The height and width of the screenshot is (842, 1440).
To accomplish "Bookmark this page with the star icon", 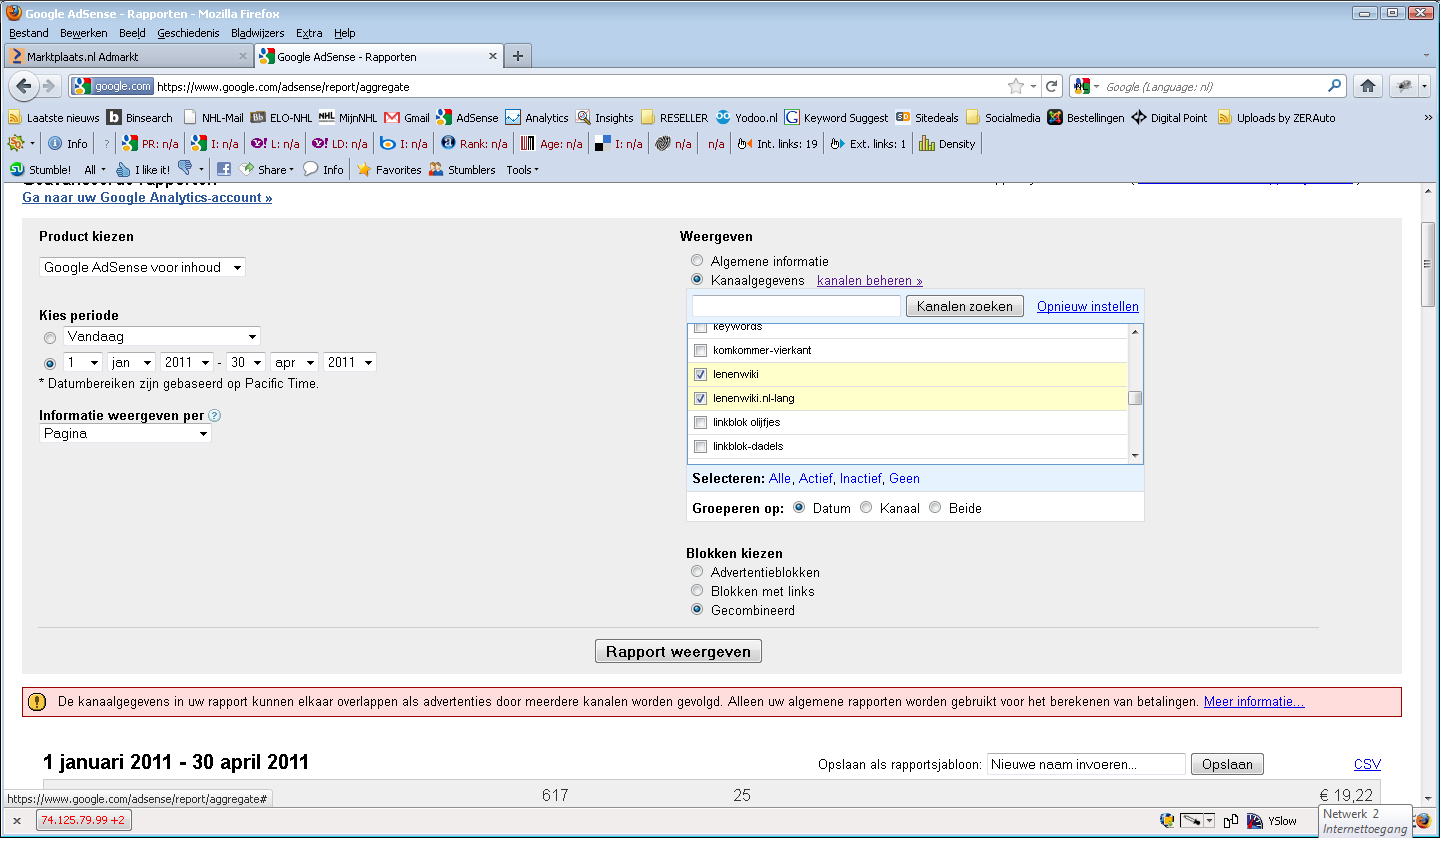I will 1016,86.
